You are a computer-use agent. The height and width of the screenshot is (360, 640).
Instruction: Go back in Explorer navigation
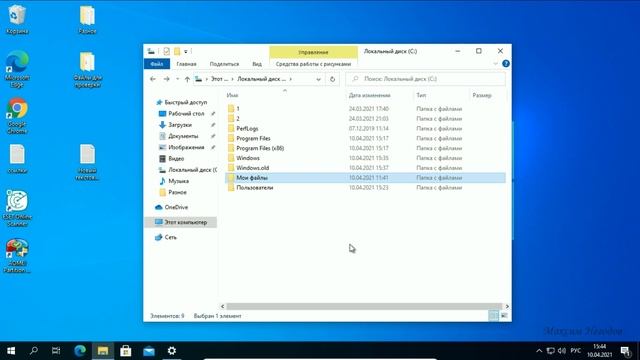[x=153, y=79]
